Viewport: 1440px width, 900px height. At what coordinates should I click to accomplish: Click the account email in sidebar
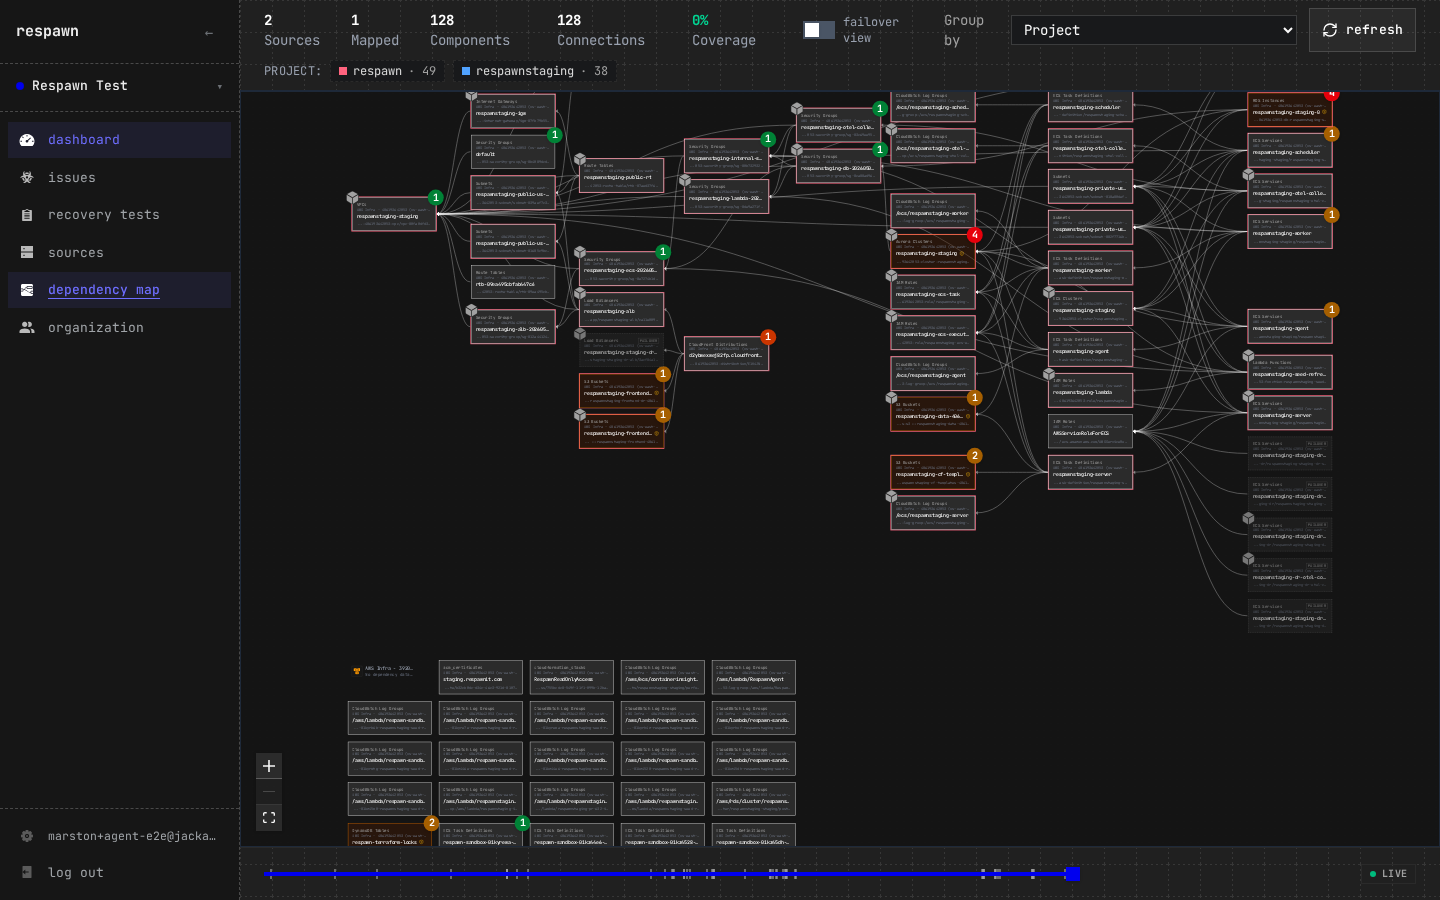(x=132, y=836)
